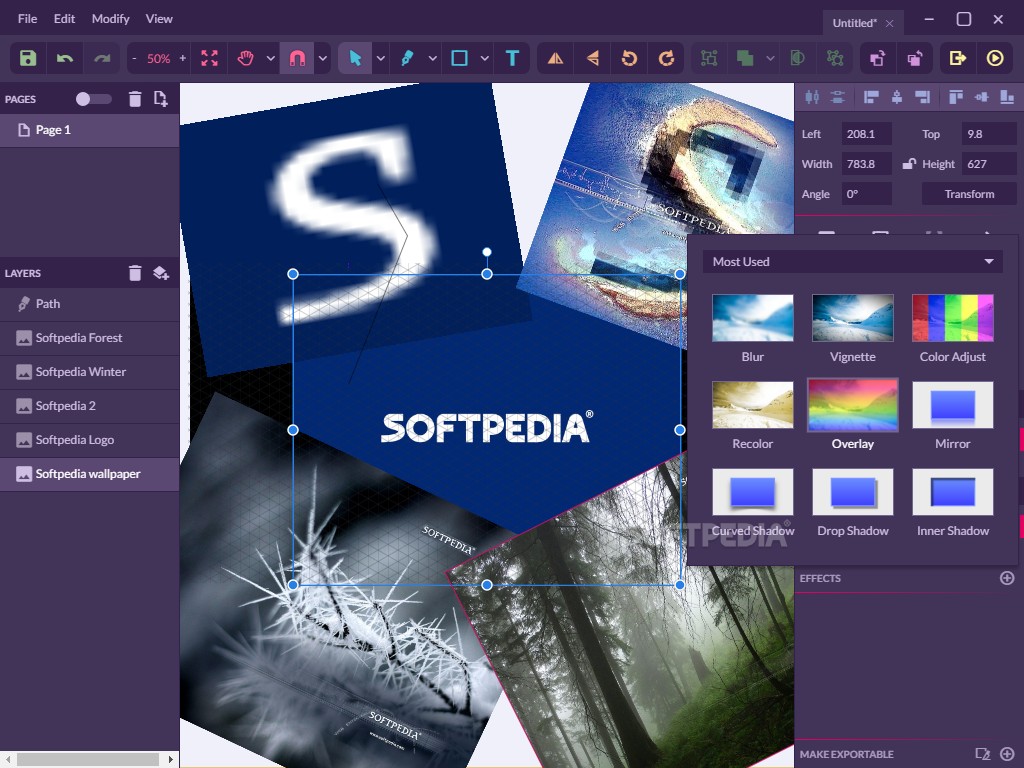Click the Angle value field

tap(867, 194)
